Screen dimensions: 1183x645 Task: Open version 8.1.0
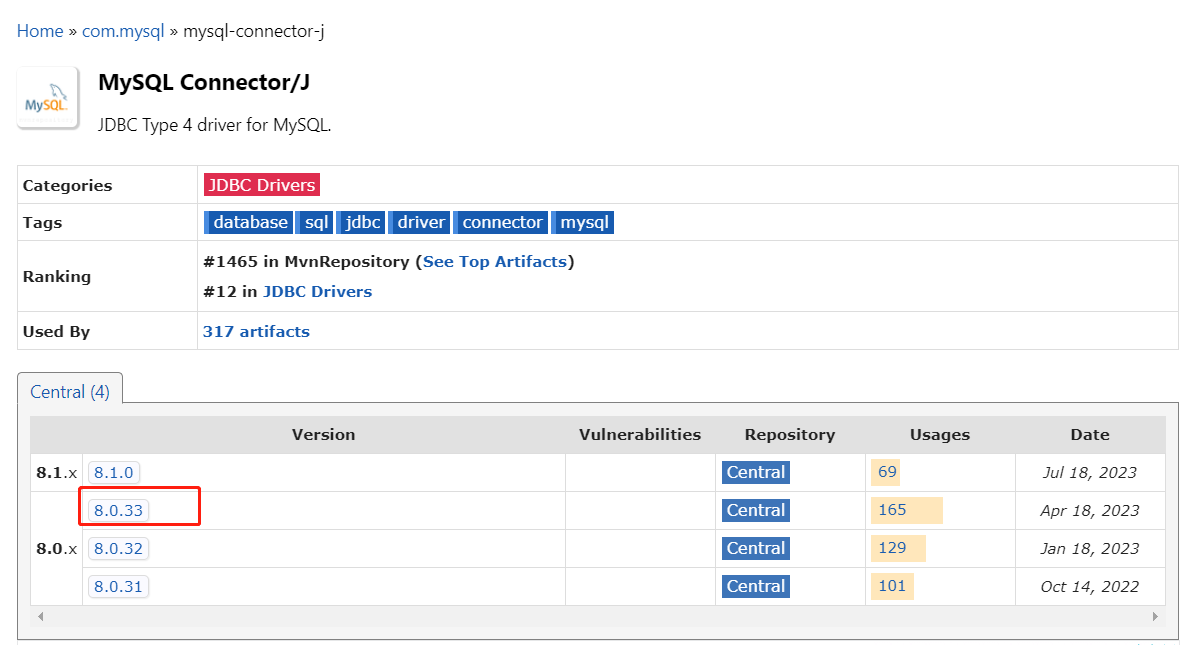point(114,473)
